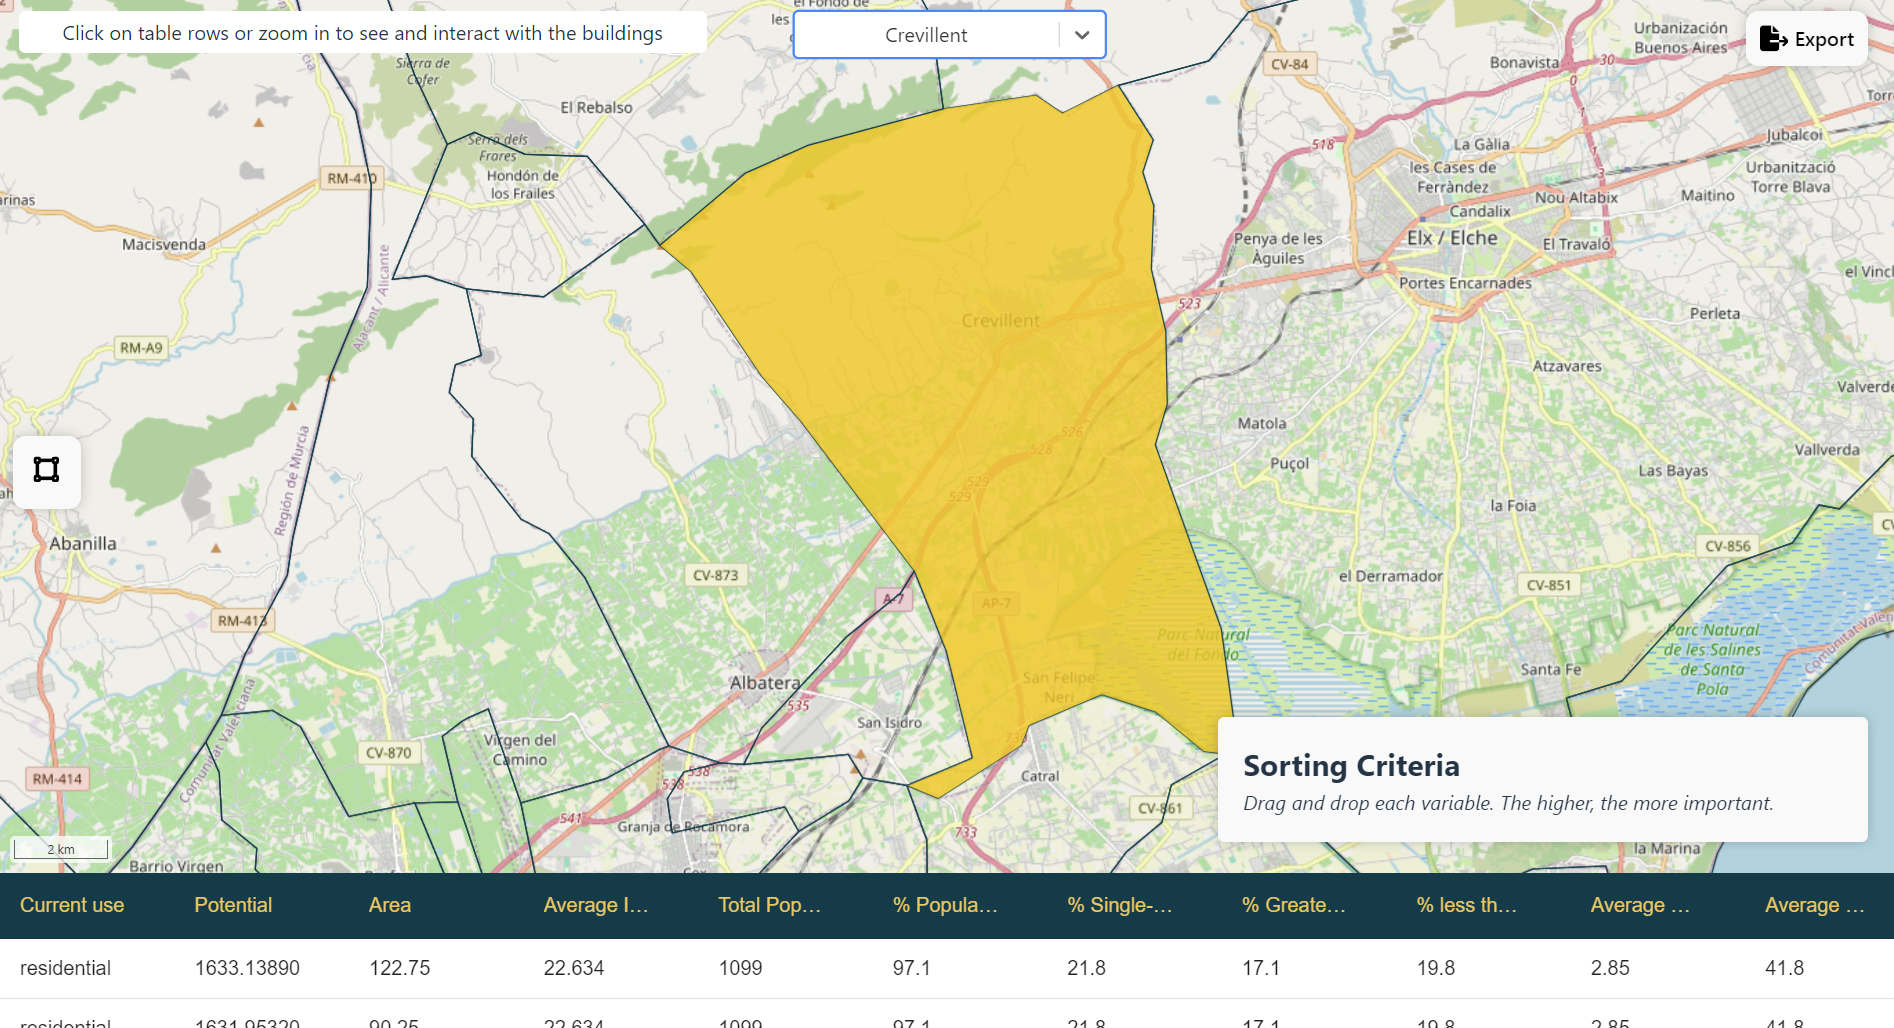The height and width of the screenshot is (1028, 1894).
Task: Sort by Area column header
Action: (x=390, y=905)
